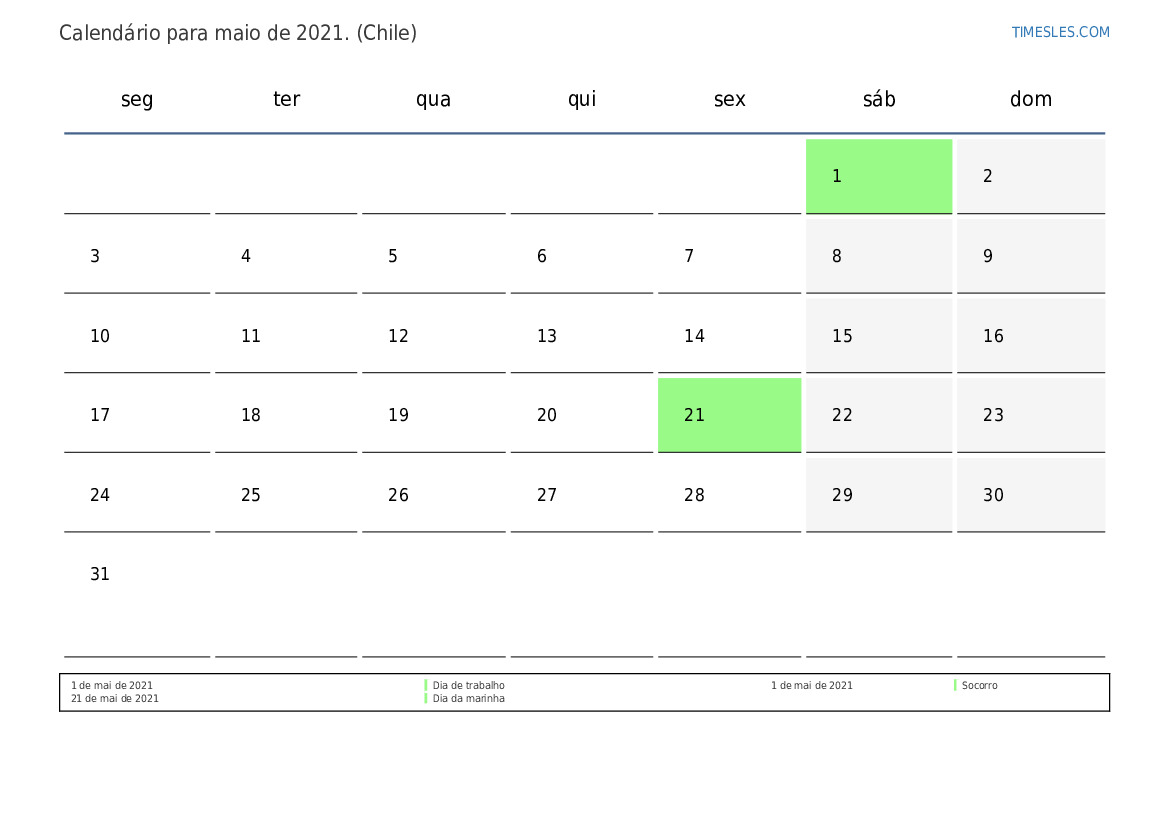
Task: Select the green May 1 holiday cell
Action: click(878, 176)
